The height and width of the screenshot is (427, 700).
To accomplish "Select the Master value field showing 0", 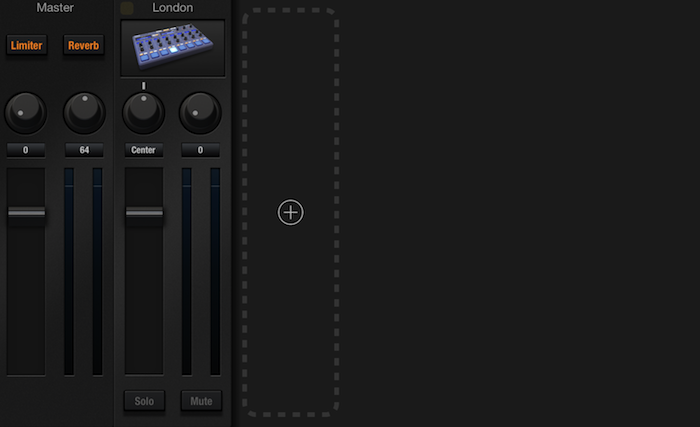I will (25, 150).
